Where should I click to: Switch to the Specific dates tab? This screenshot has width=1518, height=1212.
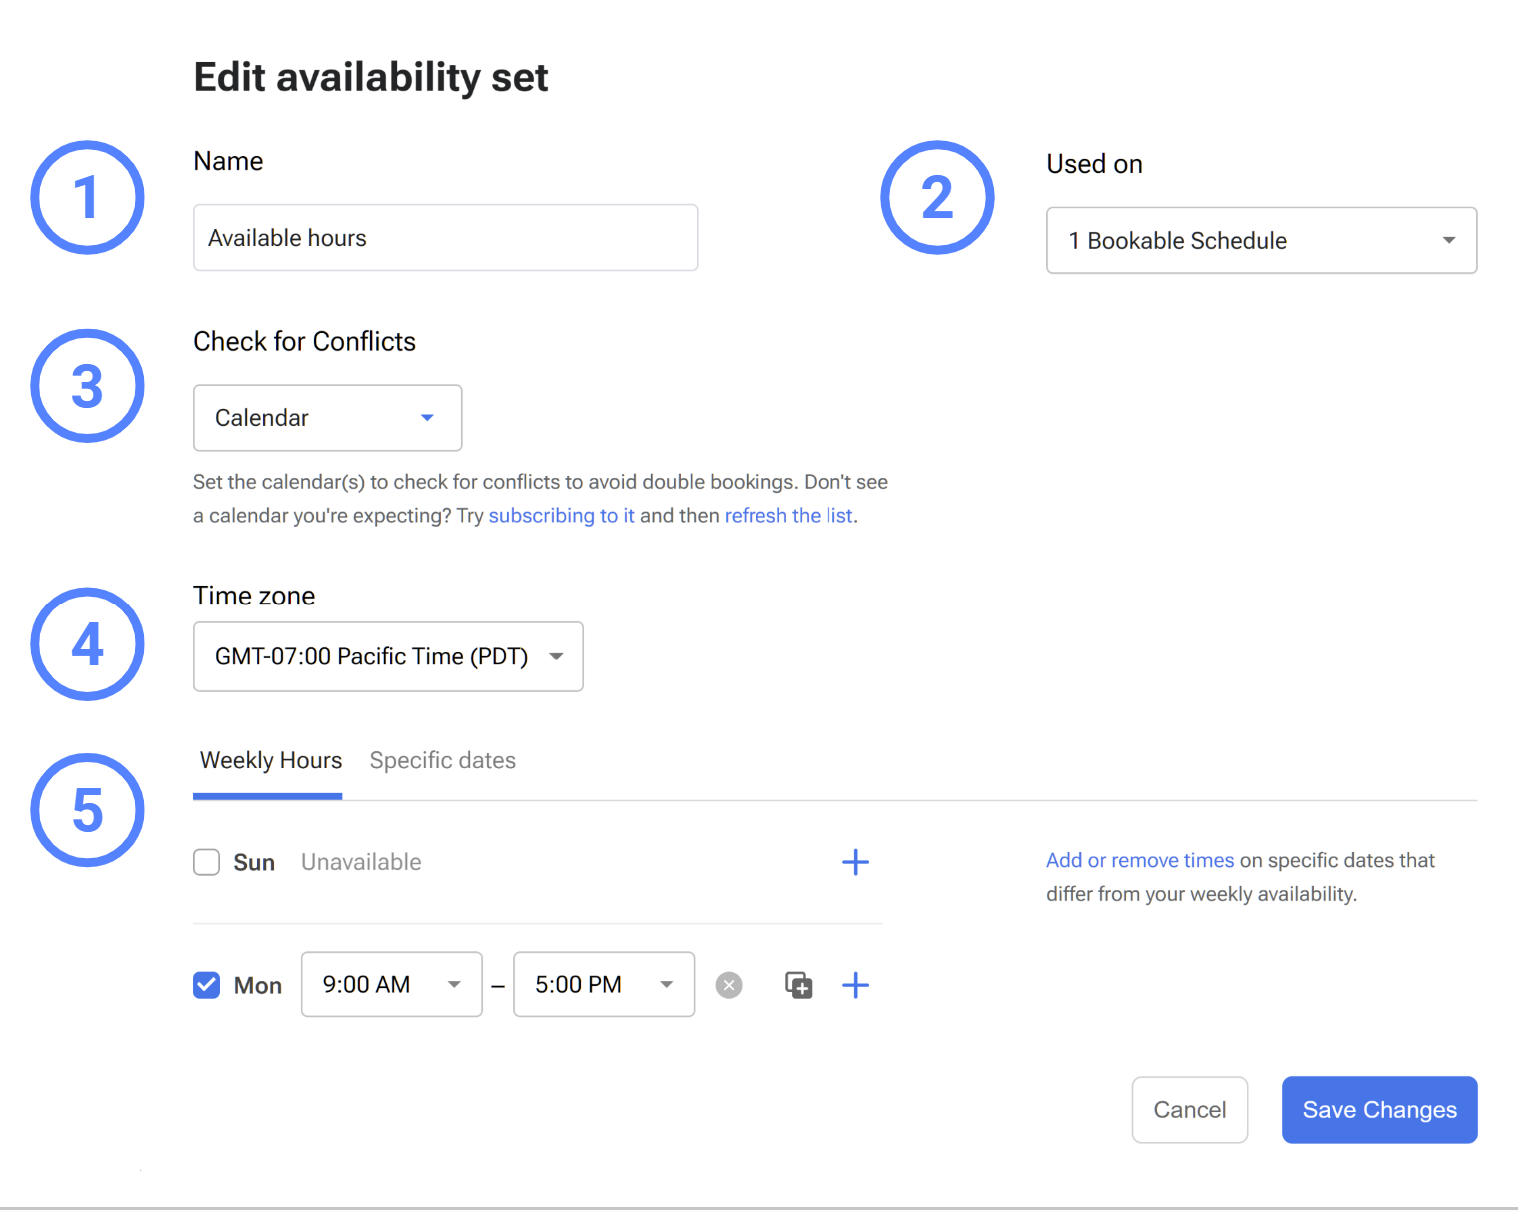[x=443, y=761]
